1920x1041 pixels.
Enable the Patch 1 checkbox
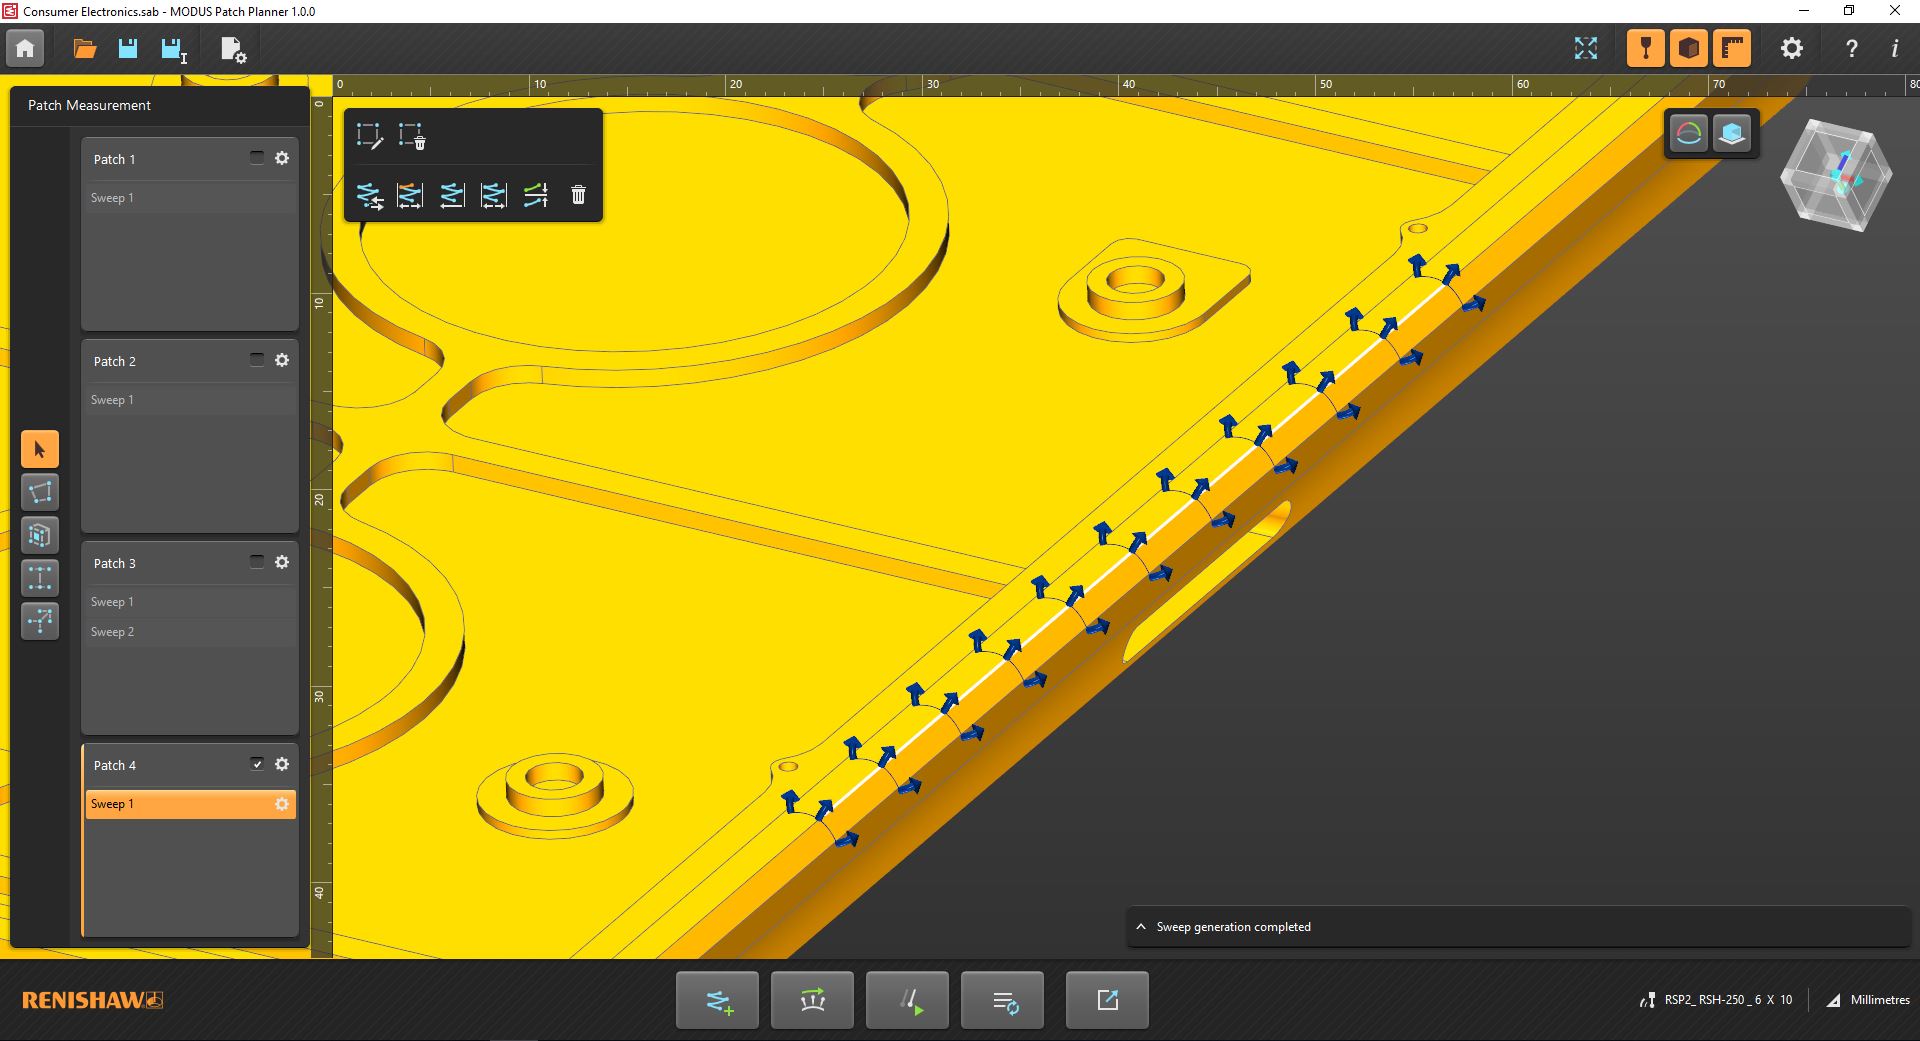click(x=257, y=158)
